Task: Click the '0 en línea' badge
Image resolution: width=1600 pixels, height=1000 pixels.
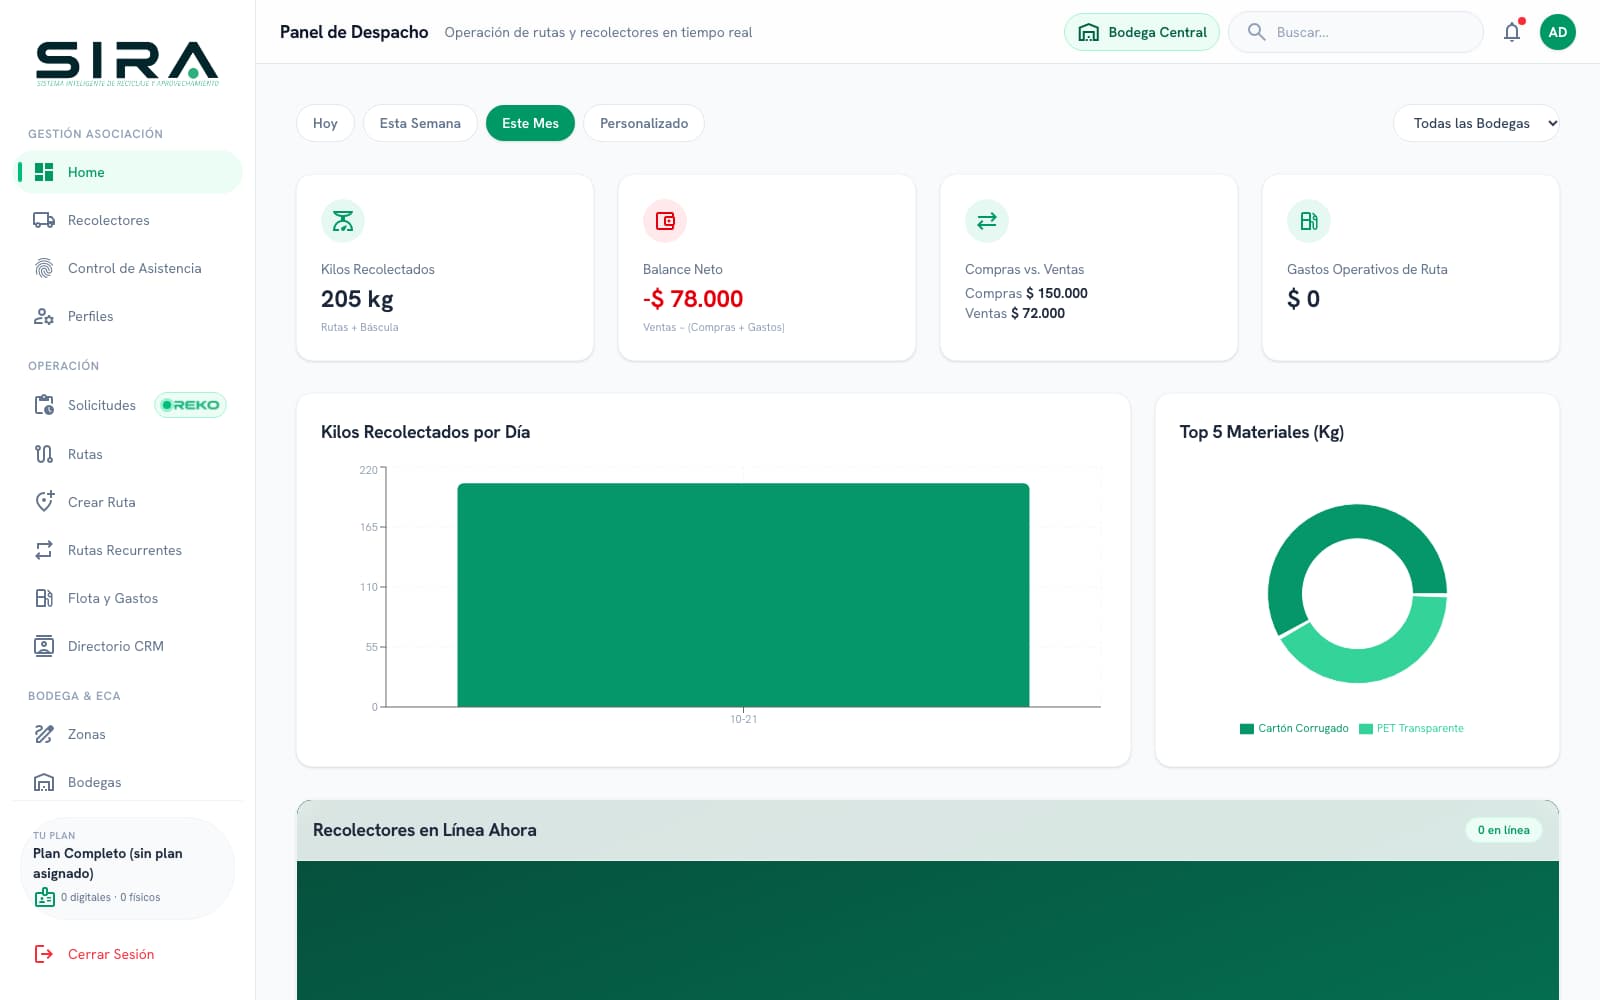Action: pyautogui.click(x=1504, y=830)
